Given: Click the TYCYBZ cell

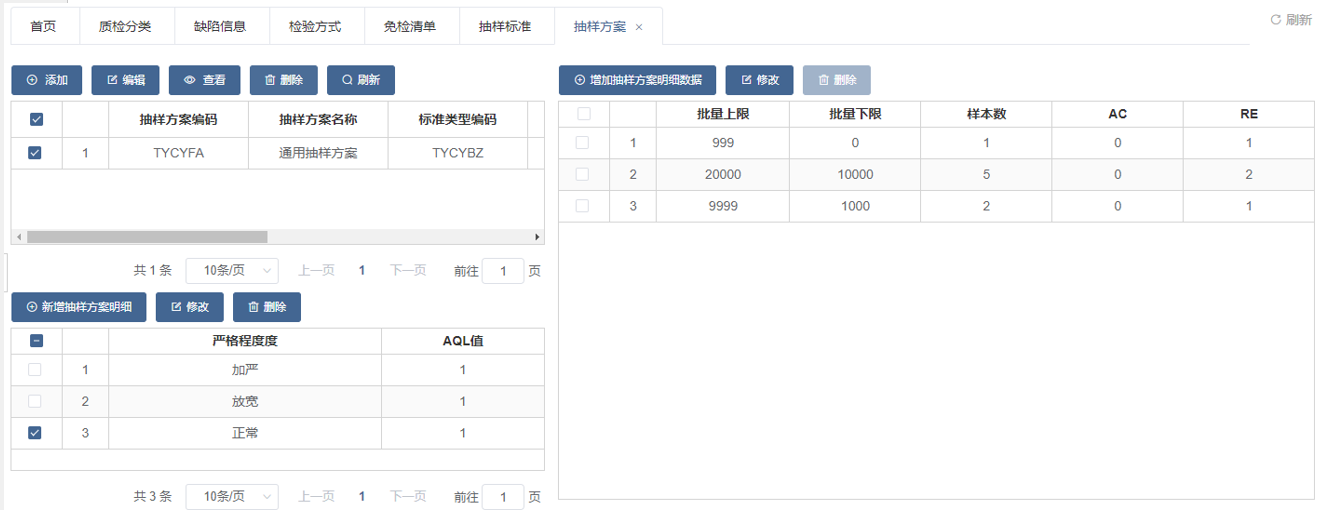Looking at the screenshot, I should click(457, 153).
